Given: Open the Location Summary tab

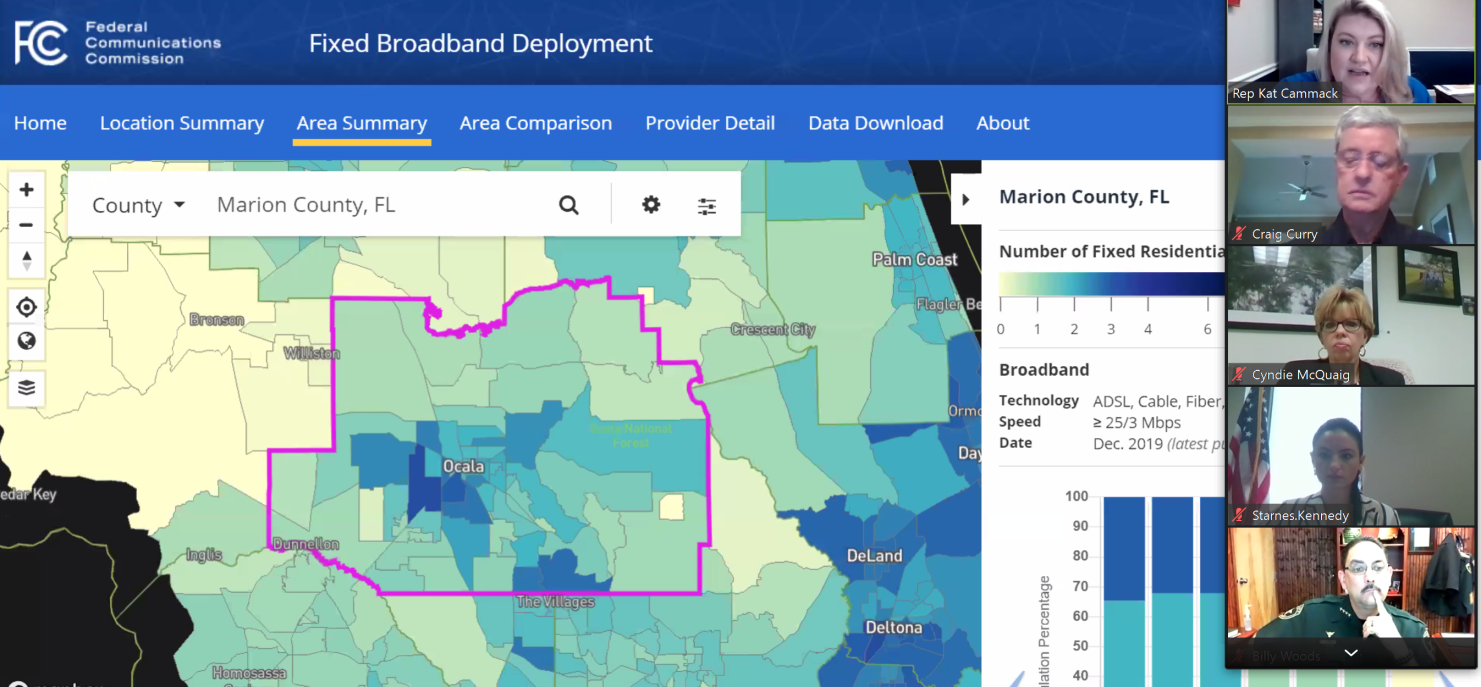Looking at the screenshot, I should tap(182, 123).
